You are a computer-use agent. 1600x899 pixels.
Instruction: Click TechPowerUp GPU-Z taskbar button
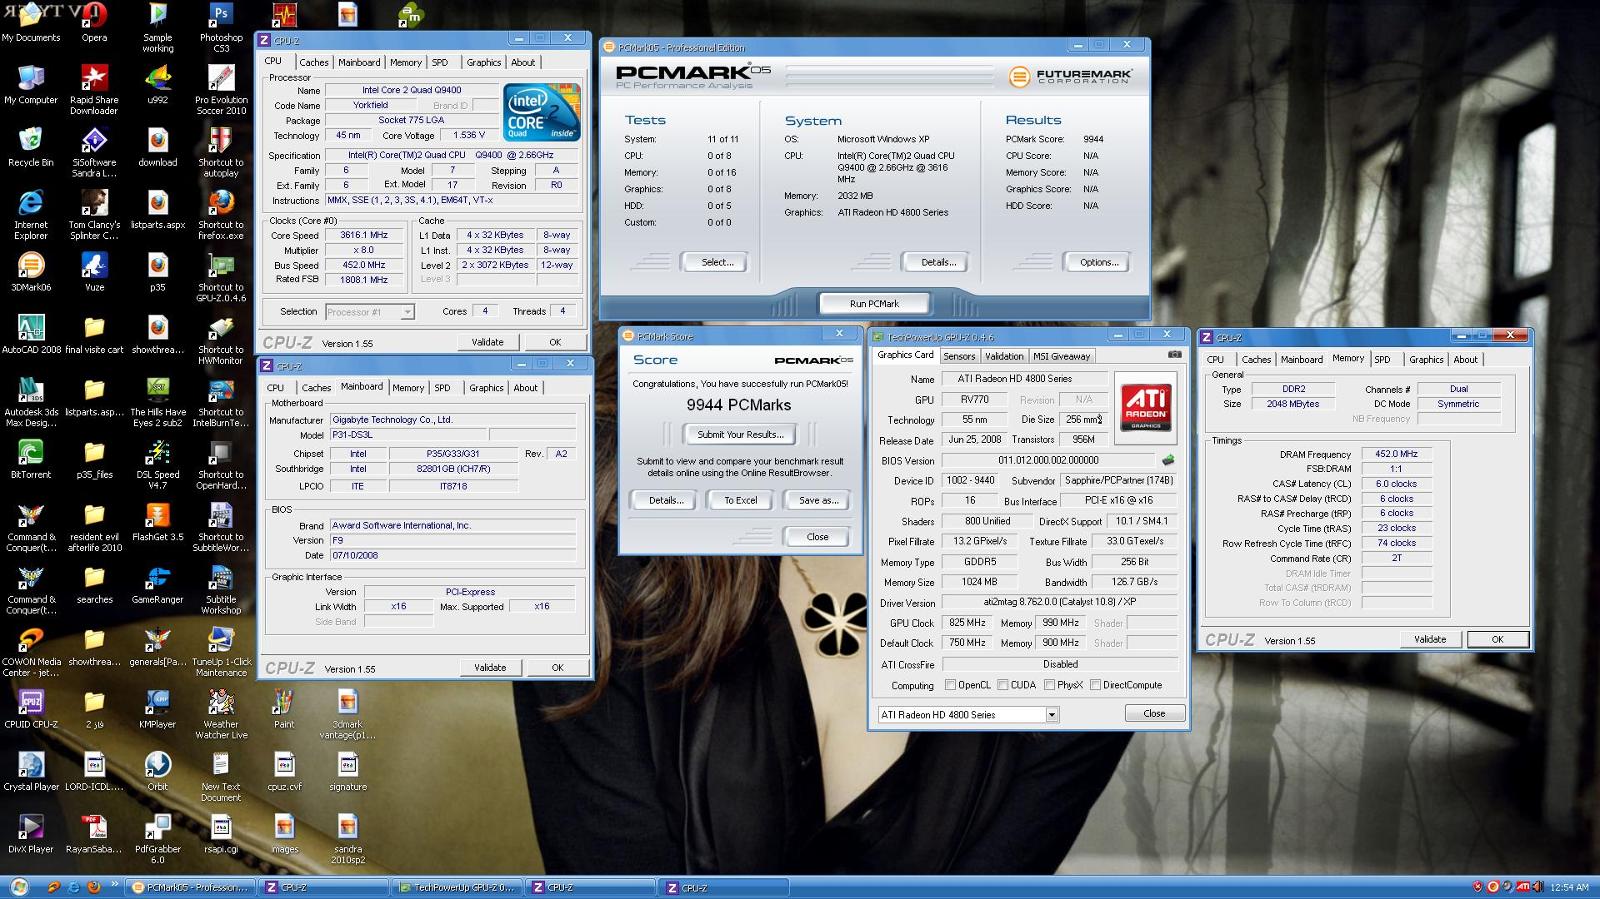point(456,887)
